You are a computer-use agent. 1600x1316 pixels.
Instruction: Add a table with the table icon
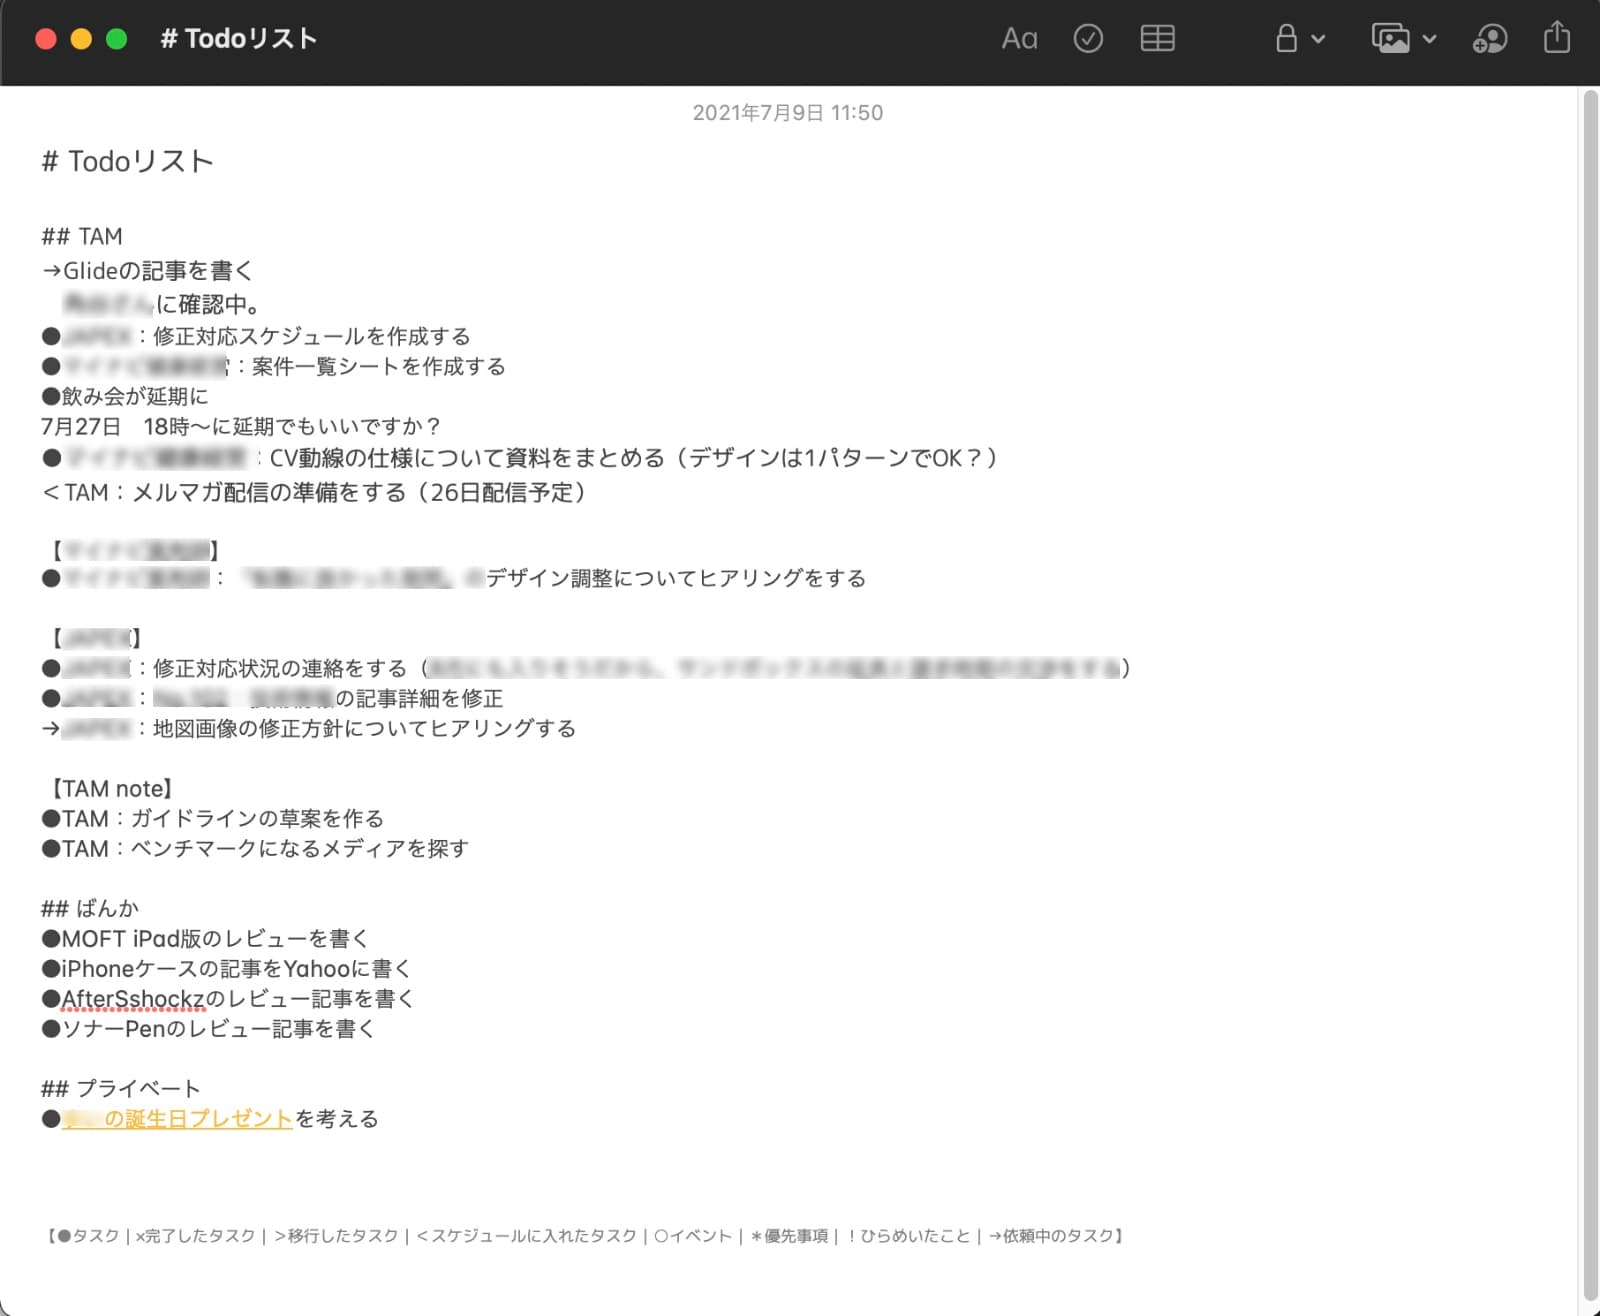click(1157, 39)
